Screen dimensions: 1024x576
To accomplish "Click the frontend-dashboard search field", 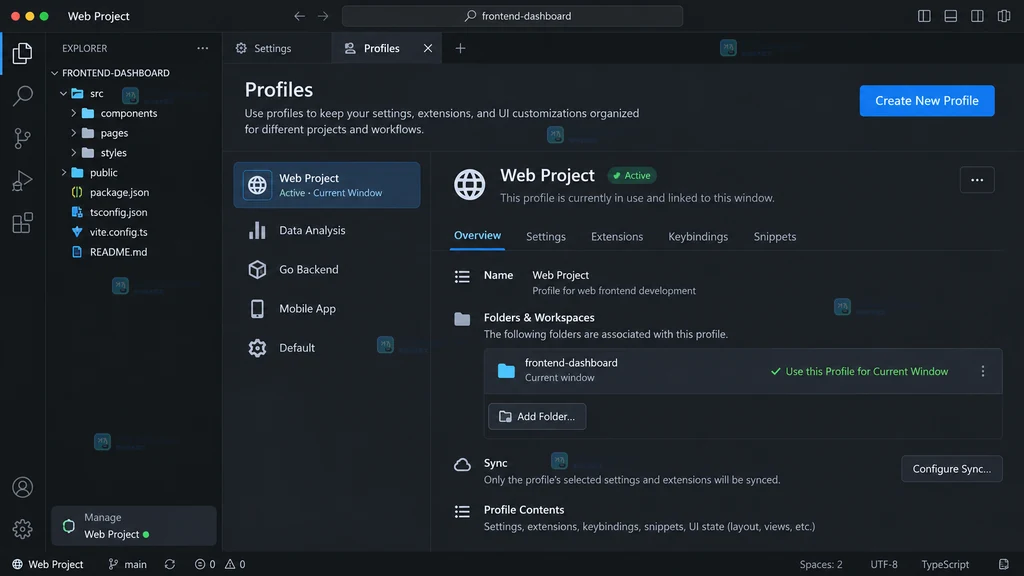I will click(x=513, y=16).
